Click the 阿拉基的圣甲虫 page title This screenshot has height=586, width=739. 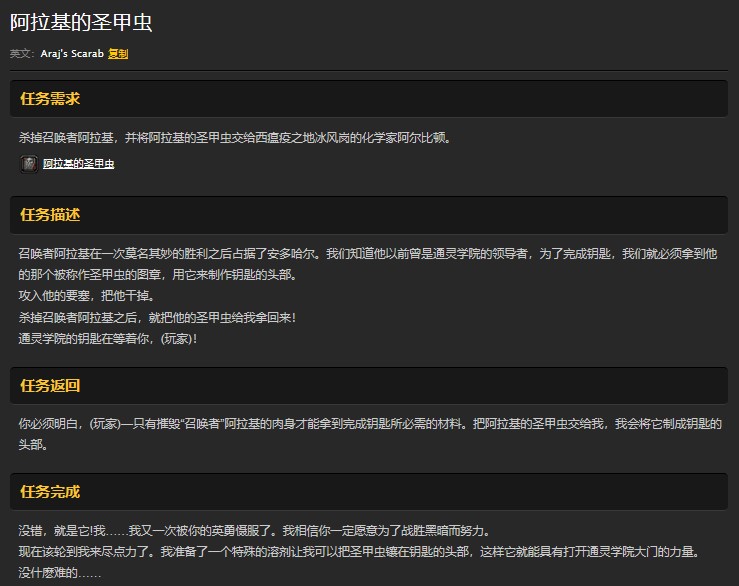click(x=82, y=23)
